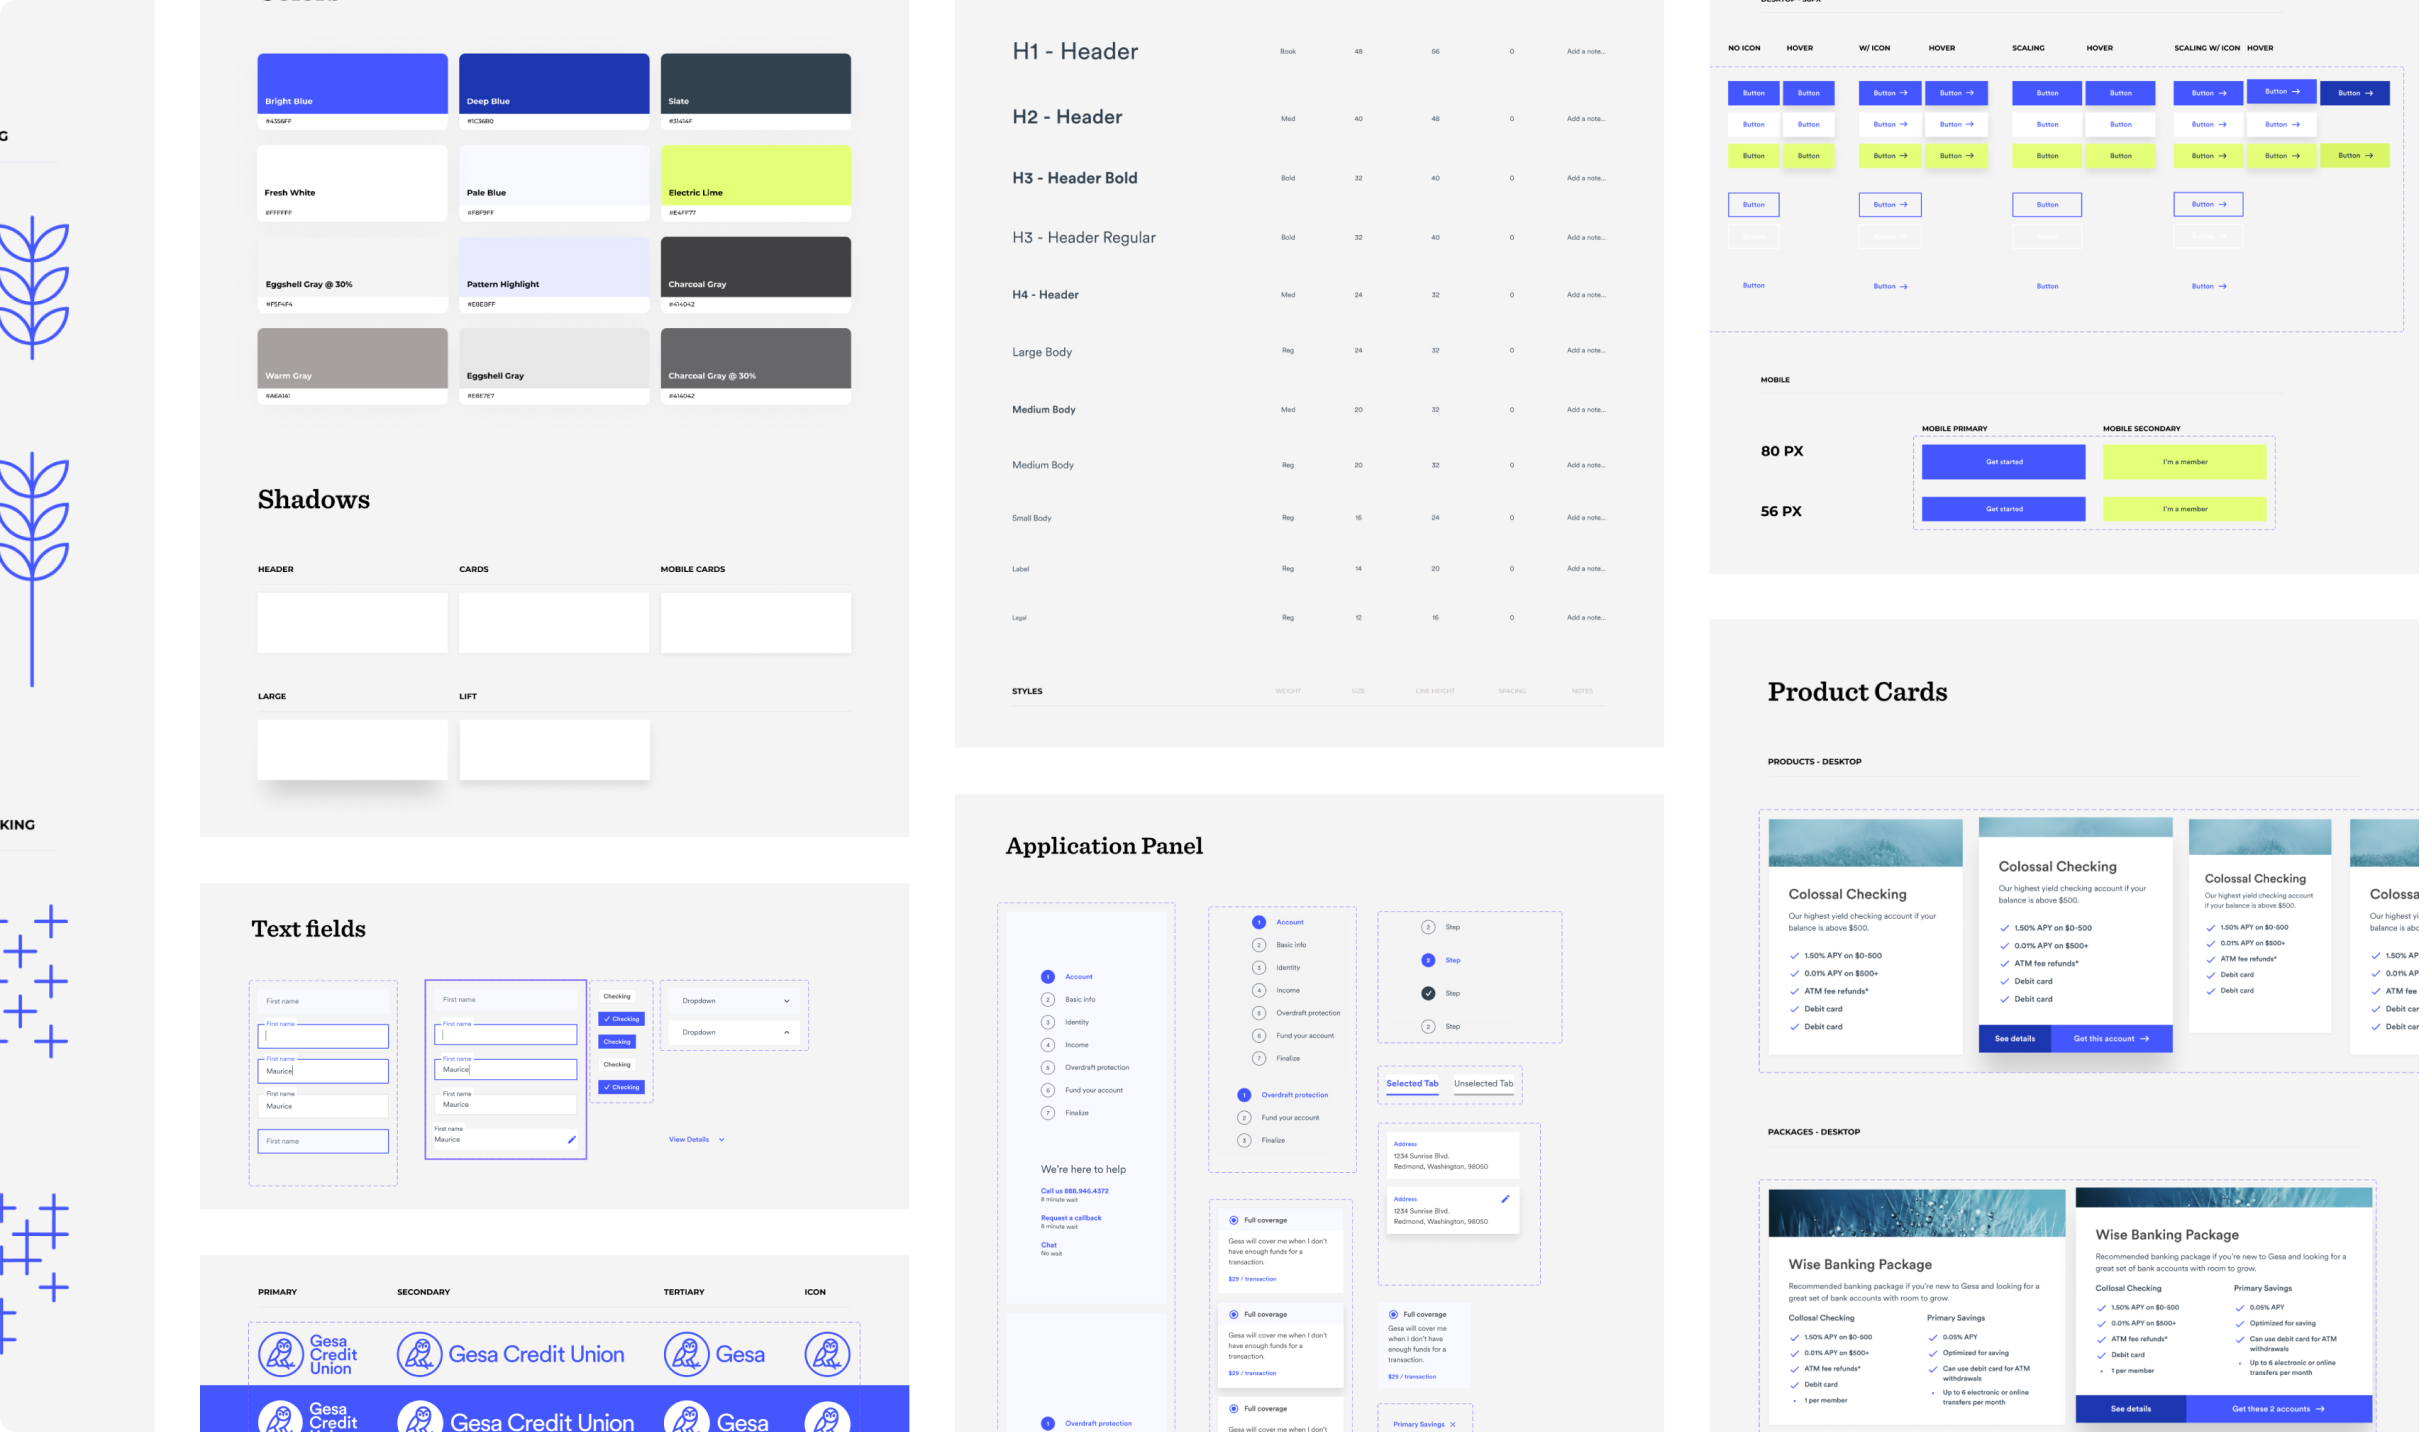
Task: Expand the Styles section at bottom of typography
Action: pyautogui.click(x=1026, y=689)
